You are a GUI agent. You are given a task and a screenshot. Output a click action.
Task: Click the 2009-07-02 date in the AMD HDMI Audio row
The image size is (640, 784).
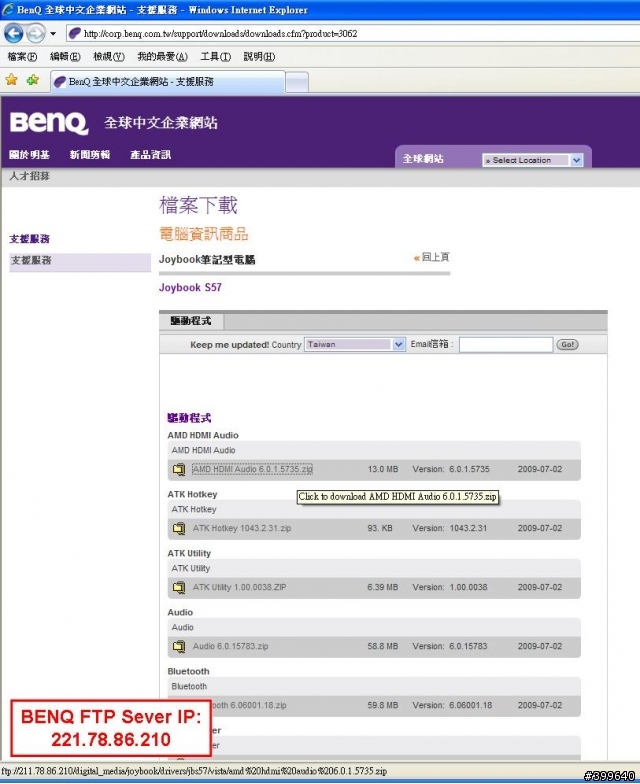(x=540, y=470)
